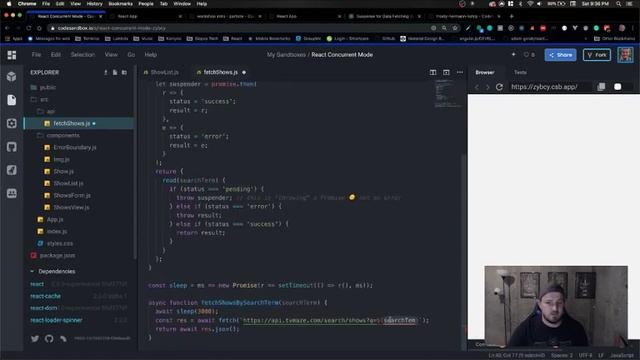Open the editor more options ellipsis
The width and height of the screenshot is (640, 360).
coord(460,72)
